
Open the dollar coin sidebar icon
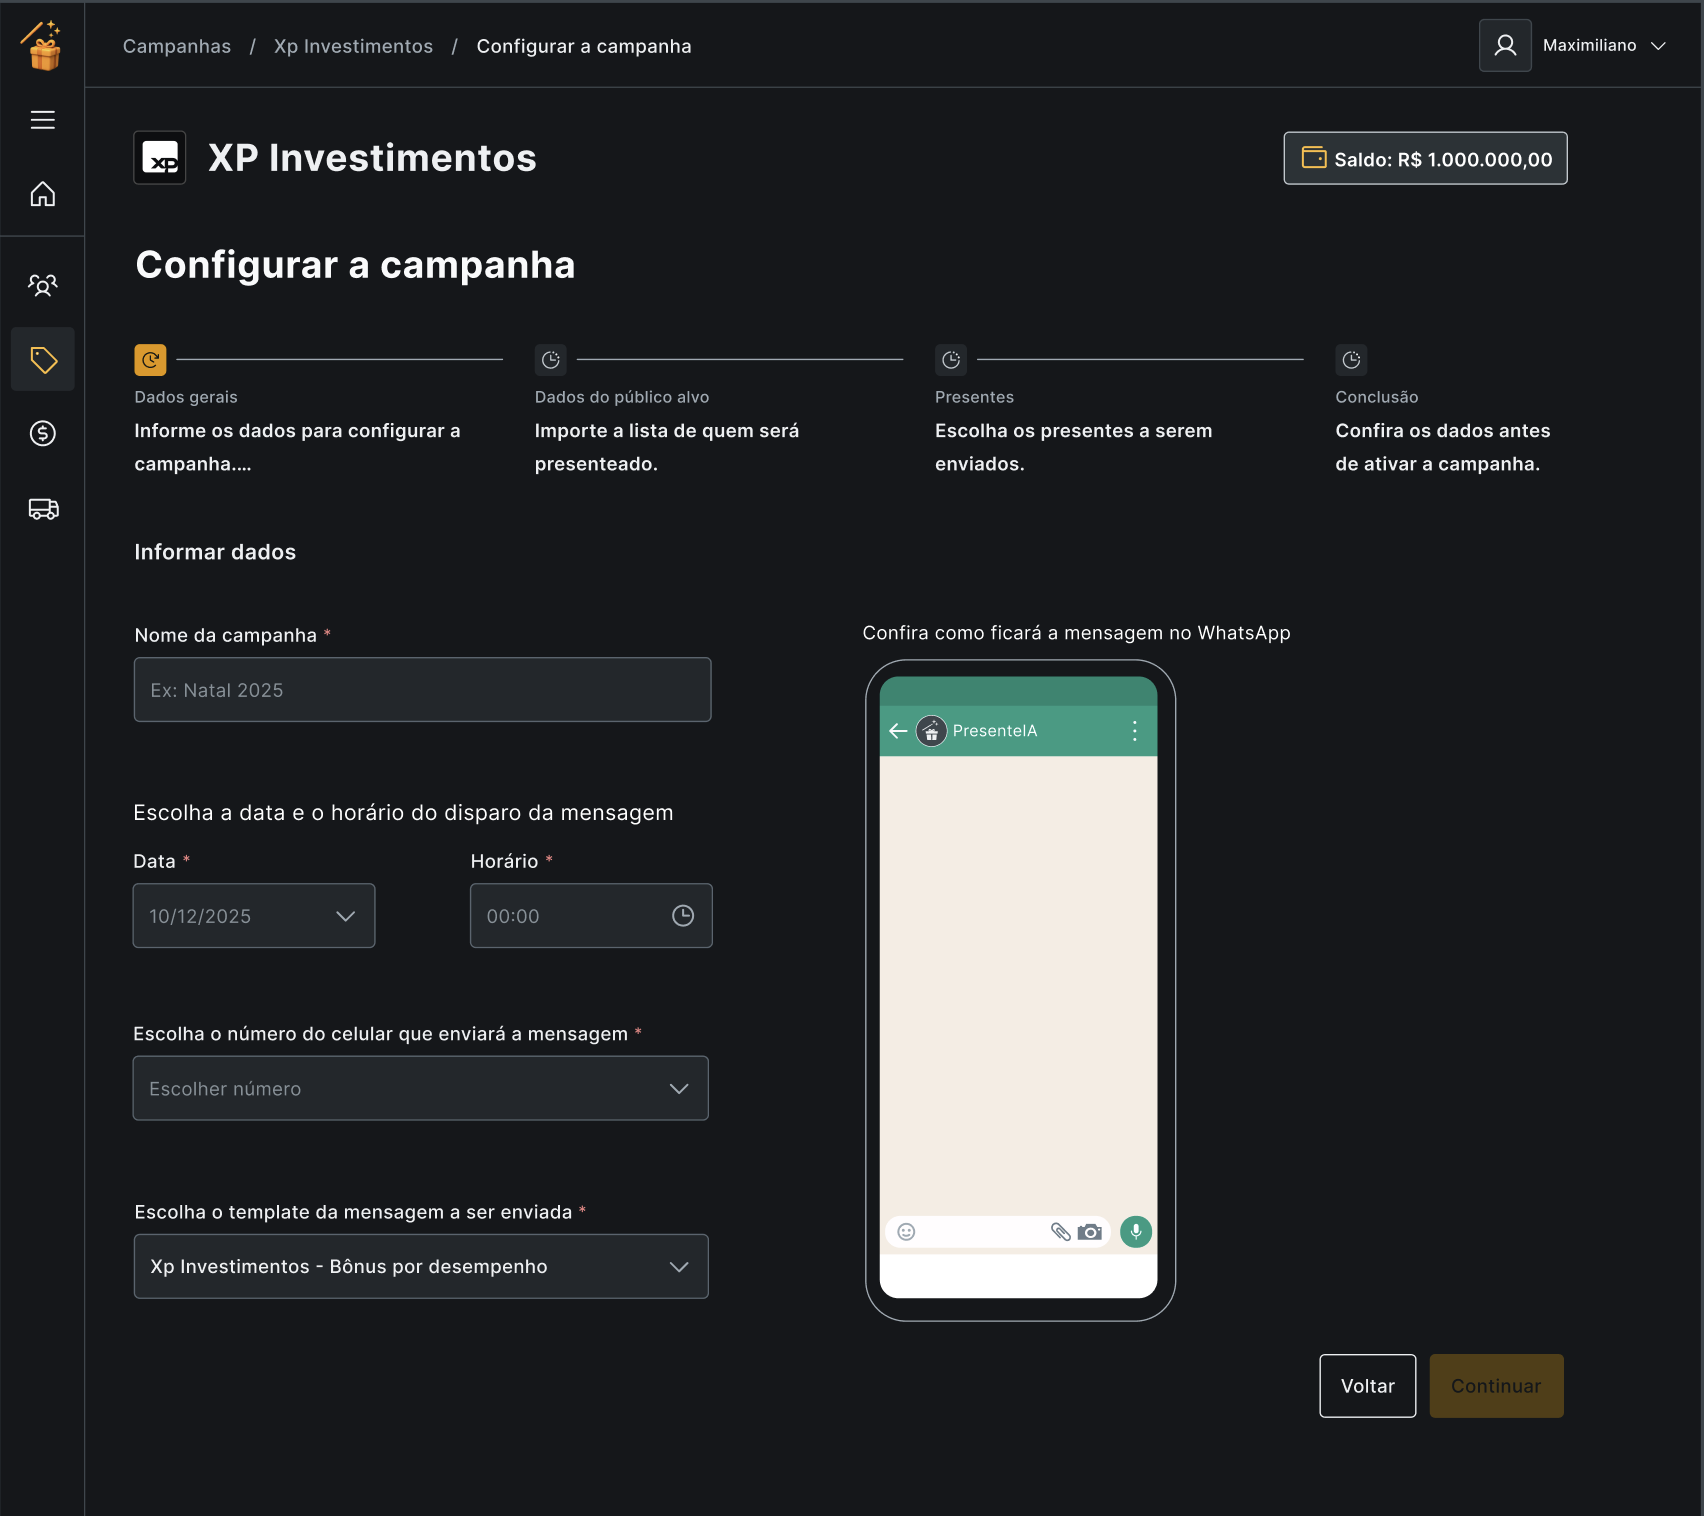pos(43,433)
